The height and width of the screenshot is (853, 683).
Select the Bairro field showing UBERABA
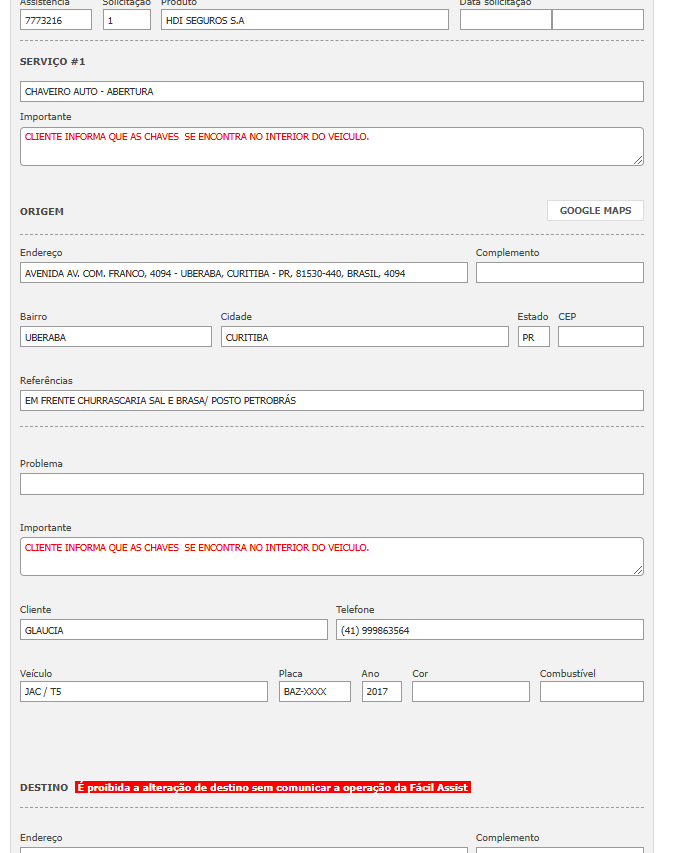(115, 337)
